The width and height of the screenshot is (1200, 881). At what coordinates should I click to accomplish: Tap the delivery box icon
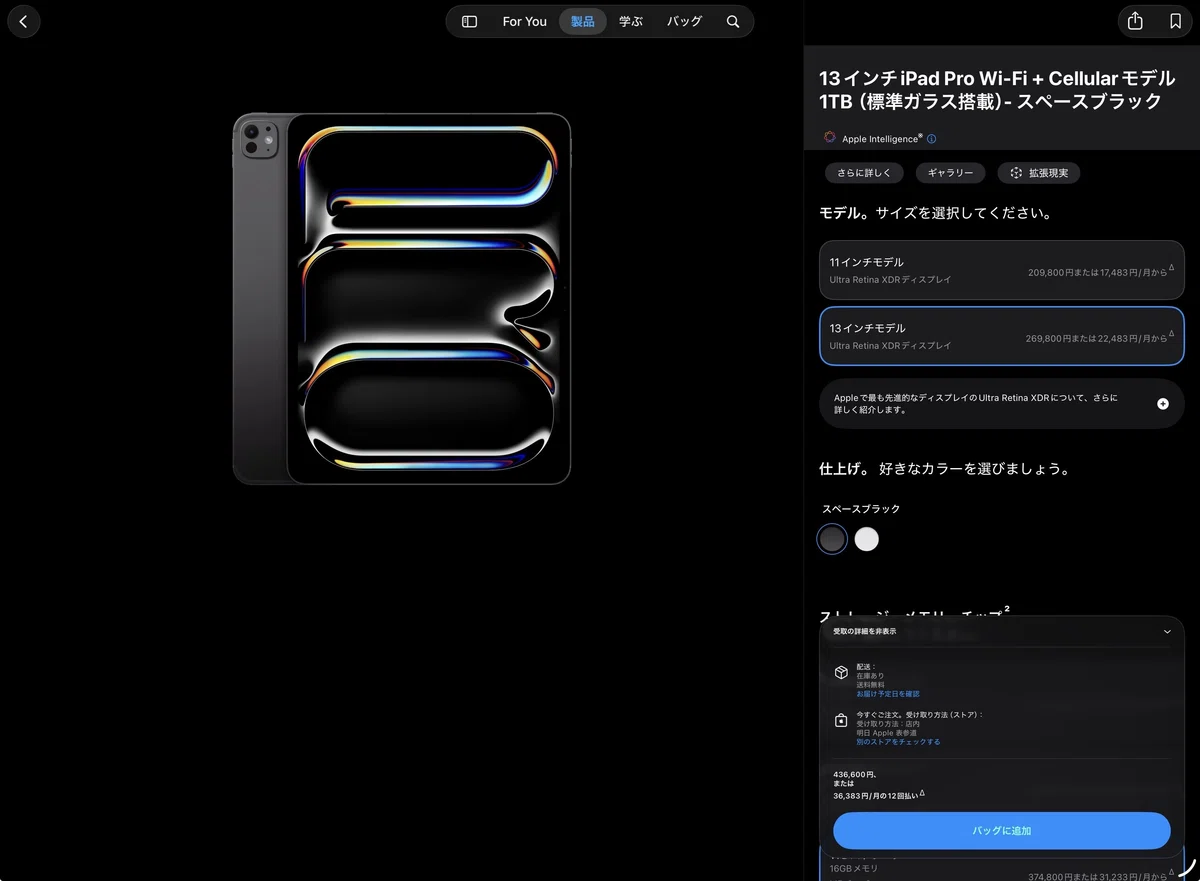(x=842, y=673)
